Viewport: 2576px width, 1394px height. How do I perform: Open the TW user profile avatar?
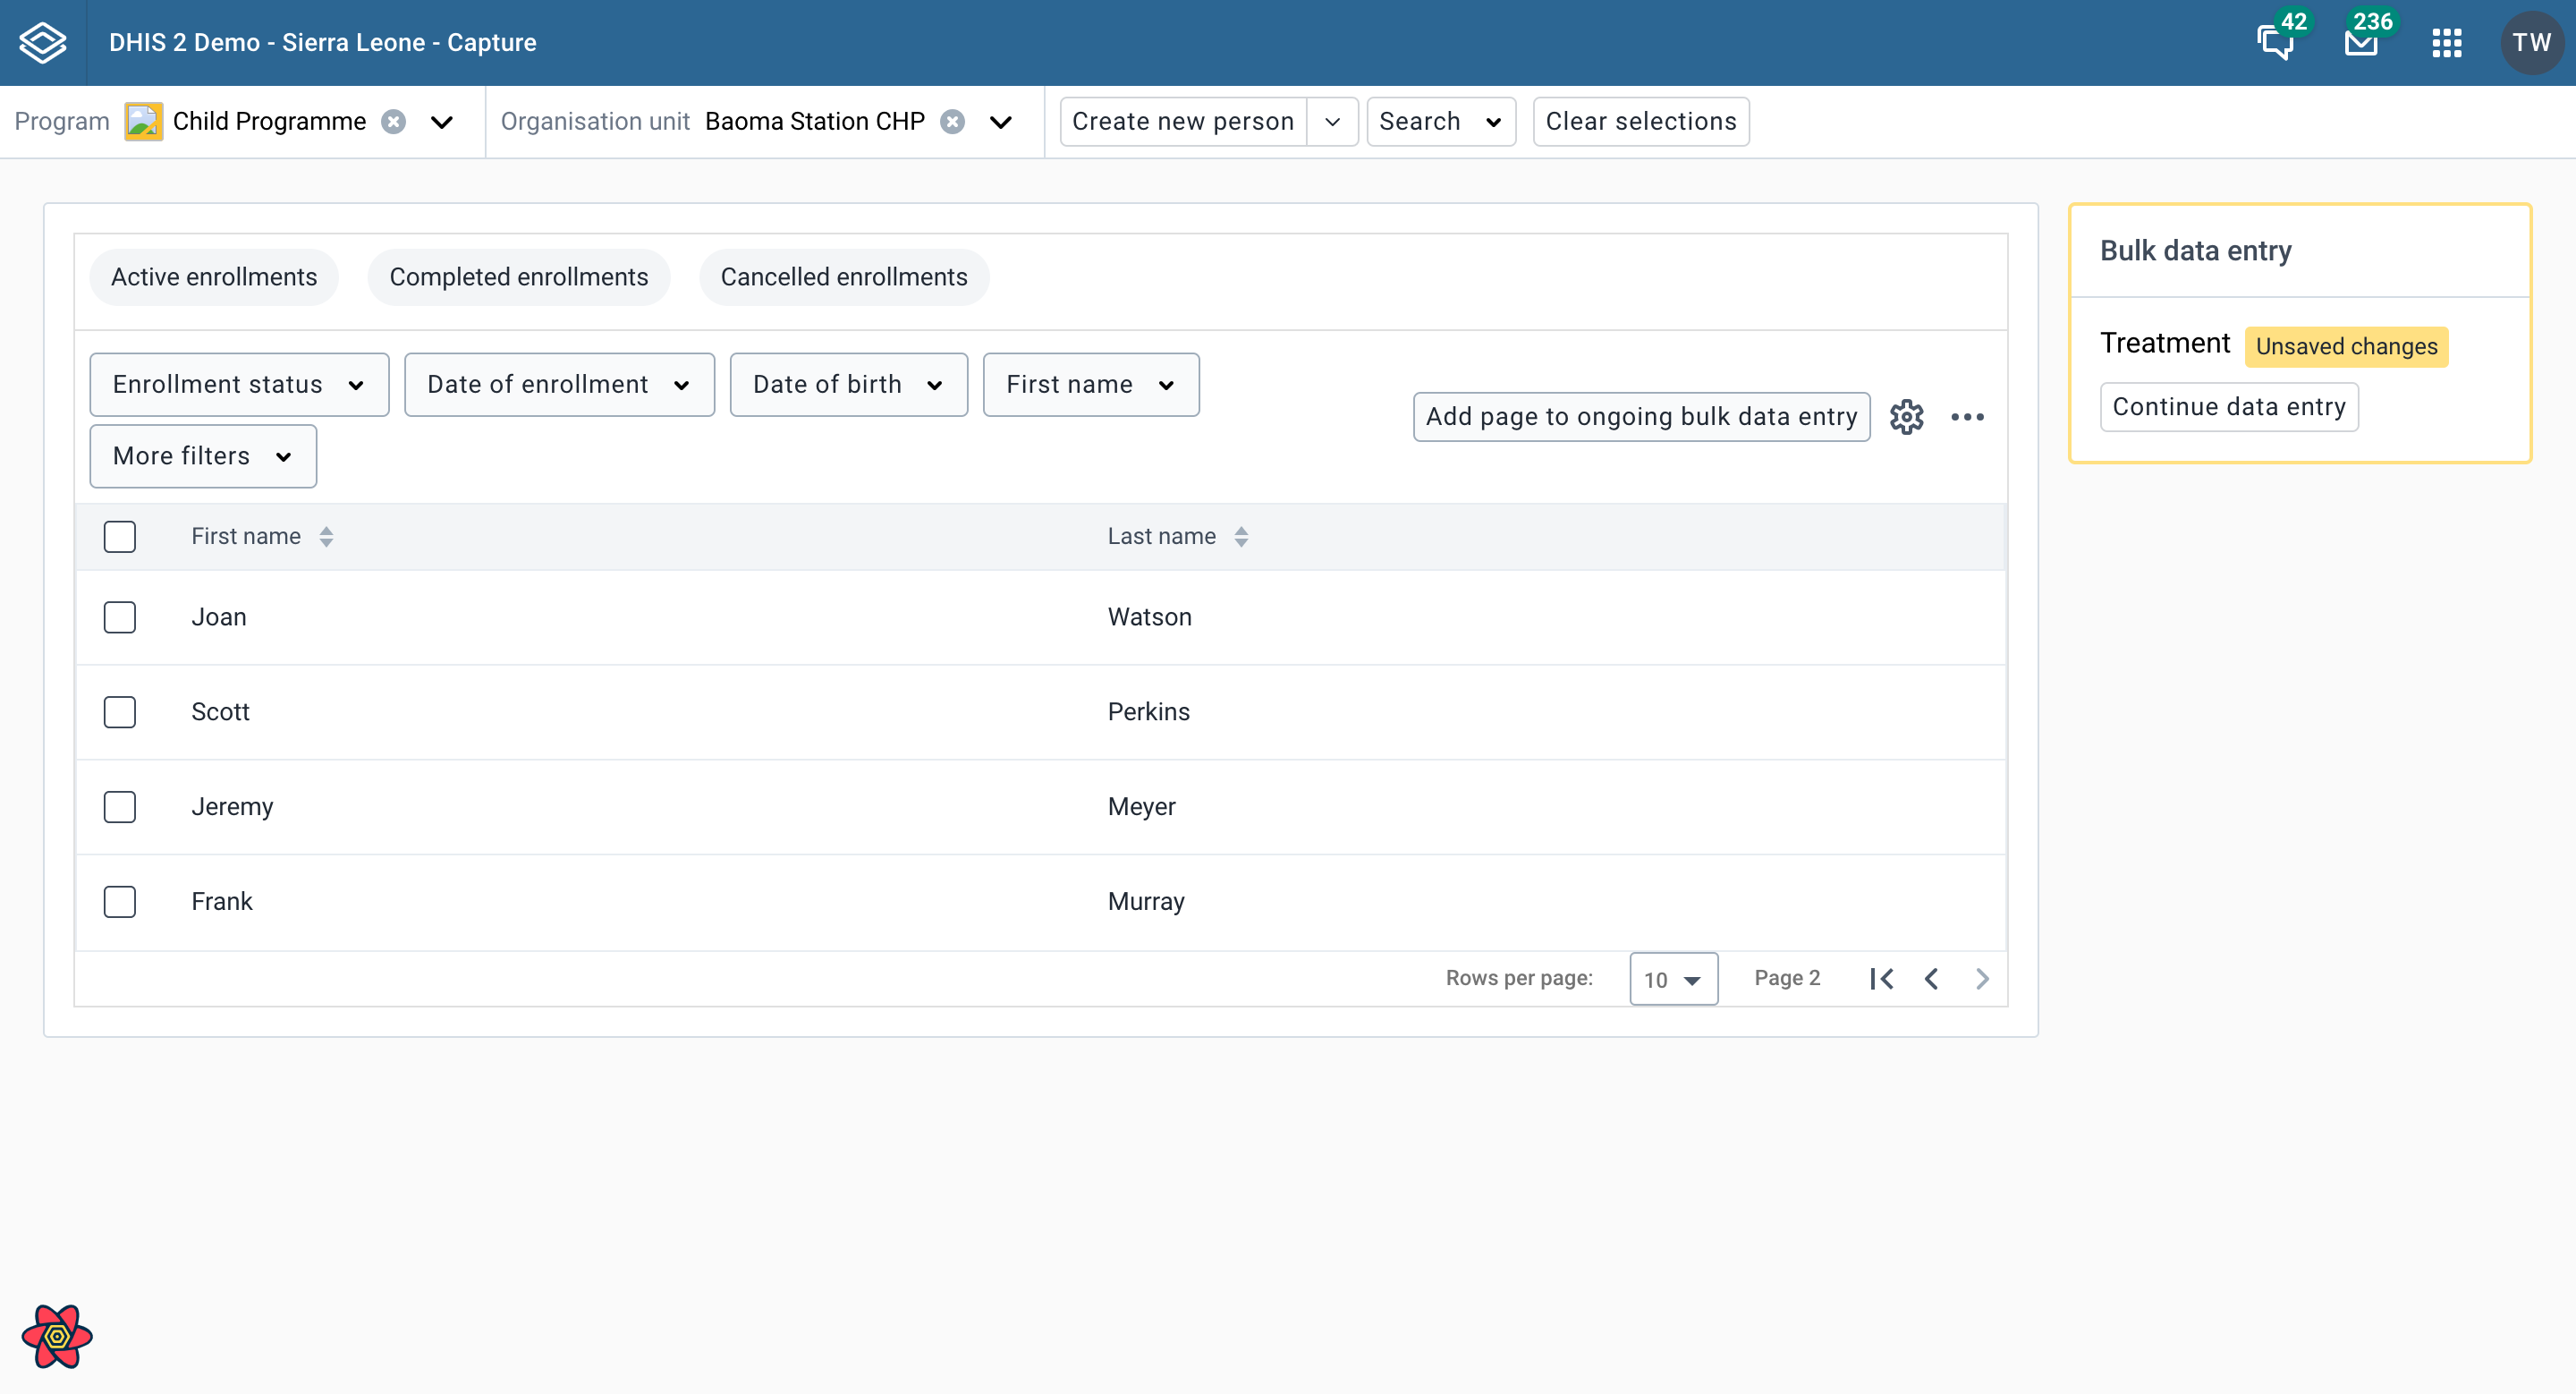[2532, 42]
